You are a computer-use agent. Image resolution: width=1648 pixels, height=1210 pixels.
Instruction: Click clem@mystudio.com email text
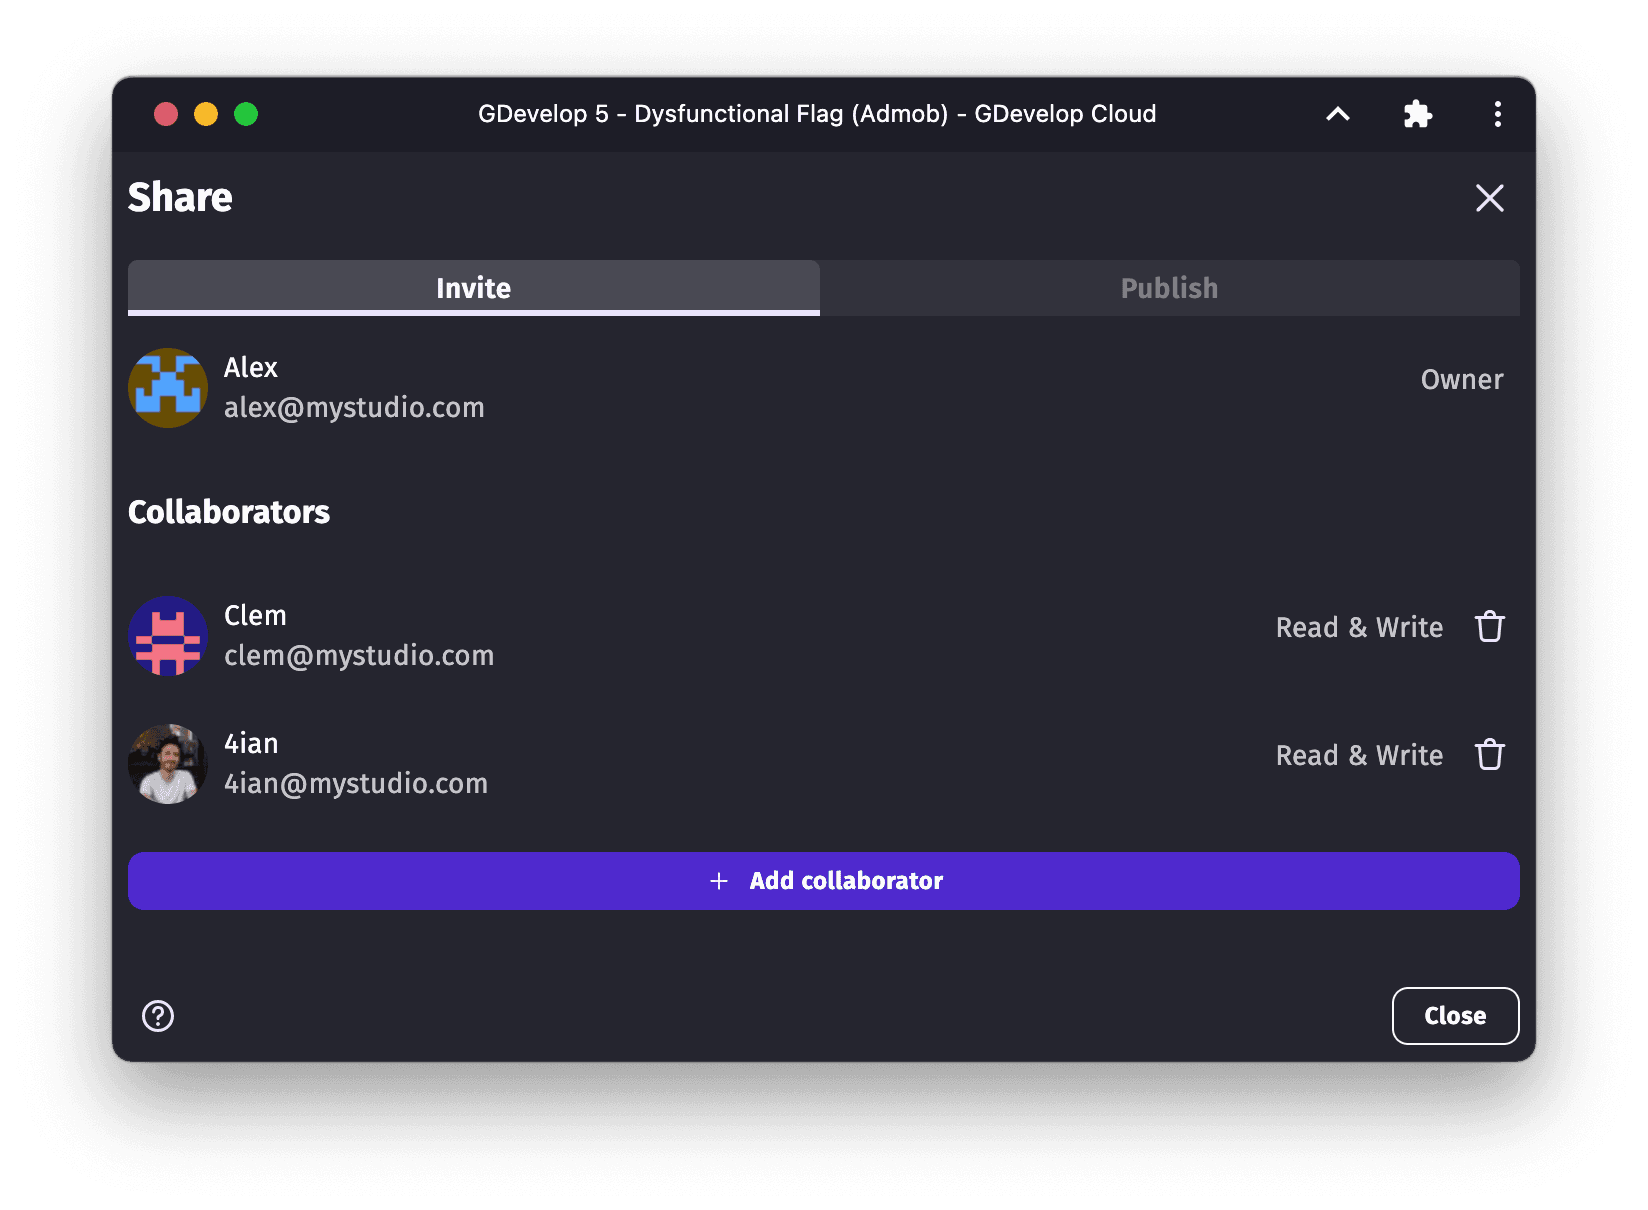[359, 656]
